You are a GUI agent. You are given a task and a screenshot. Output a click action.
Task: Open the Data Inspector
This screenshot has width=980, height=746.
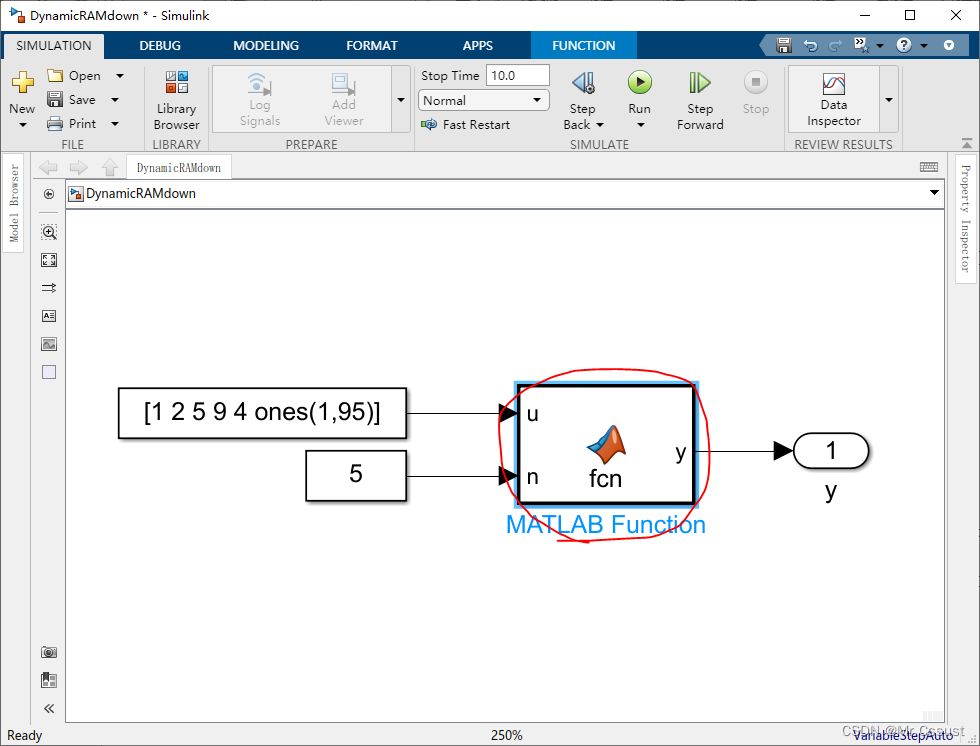click(834, 100)
